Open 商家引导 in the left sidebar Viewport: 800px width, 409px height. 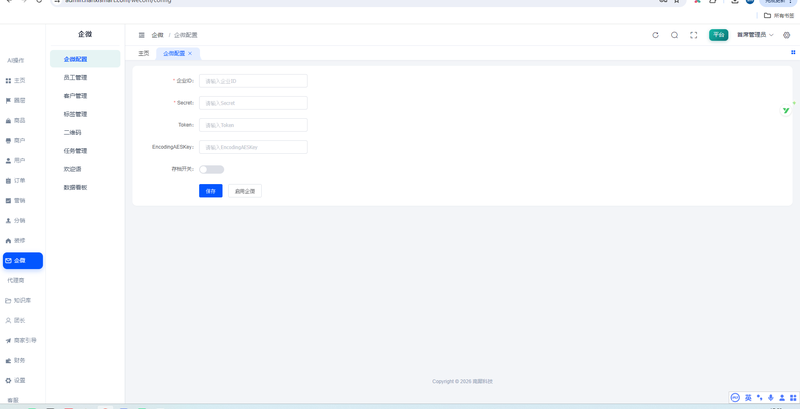pos(22,340)
